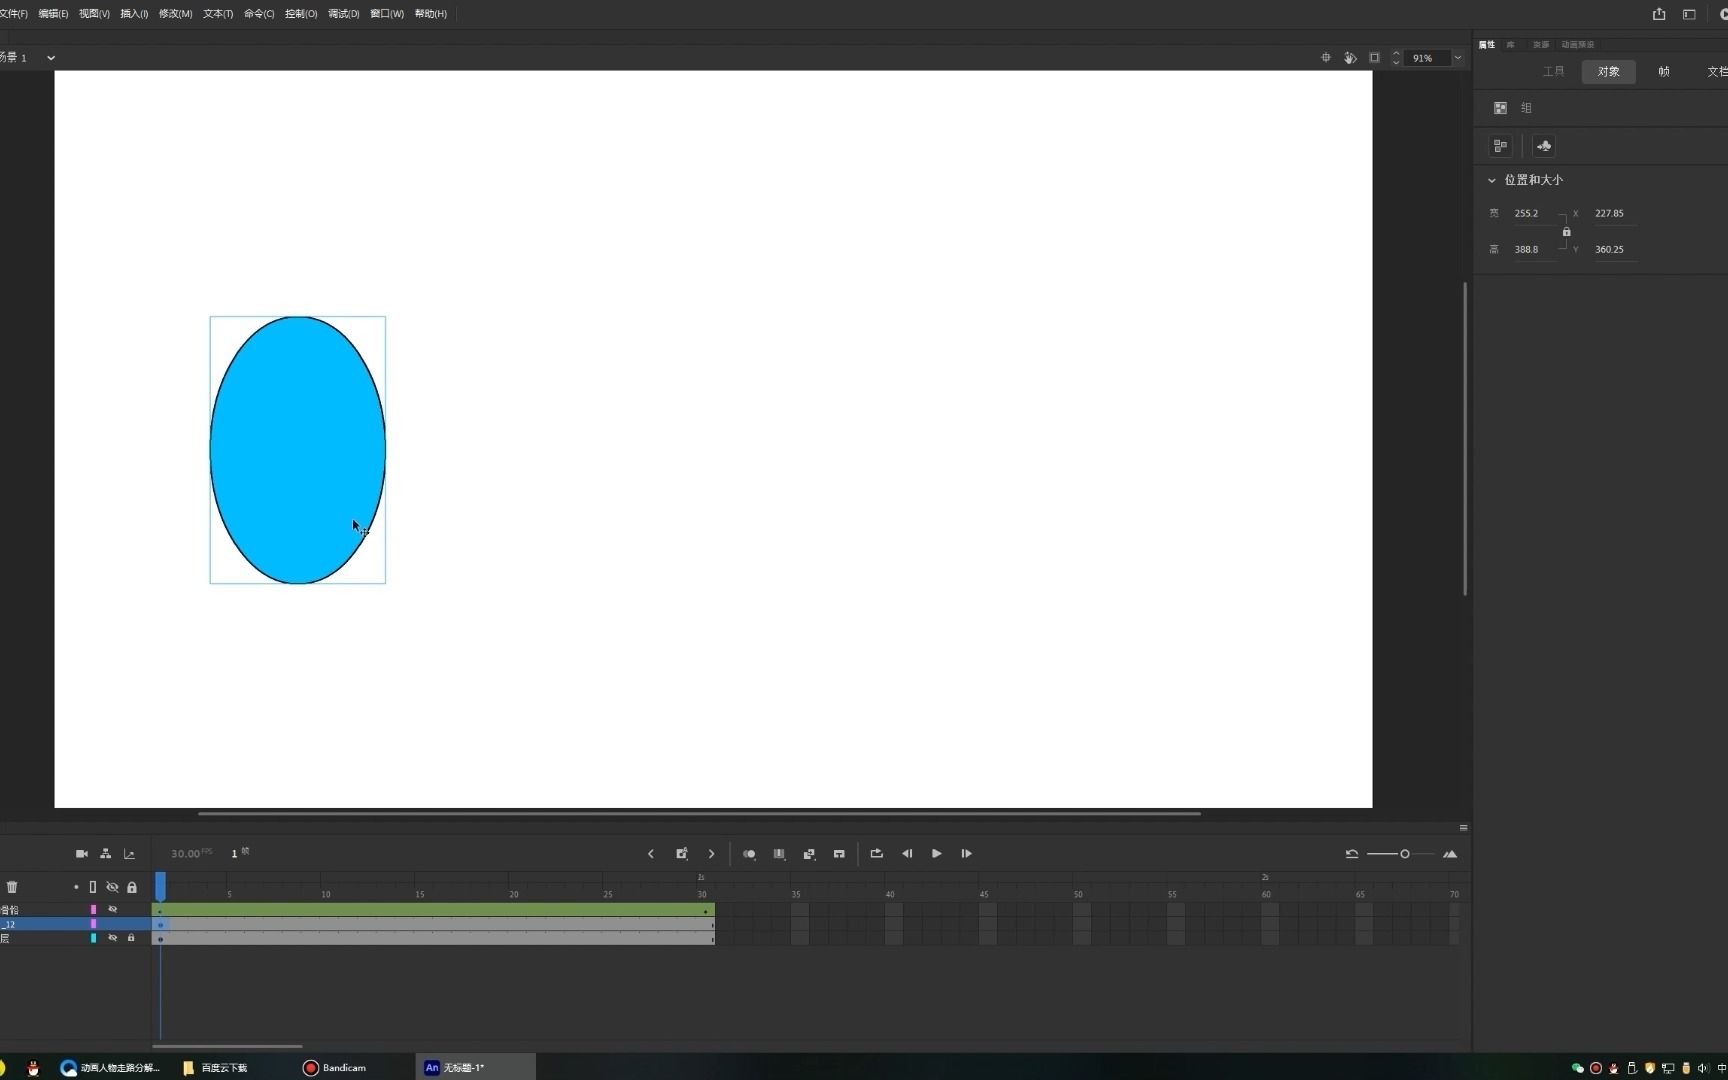Screen dimensions: 1728x1080
Task: Click the X position field 227.85
Action: point(1615,214)
